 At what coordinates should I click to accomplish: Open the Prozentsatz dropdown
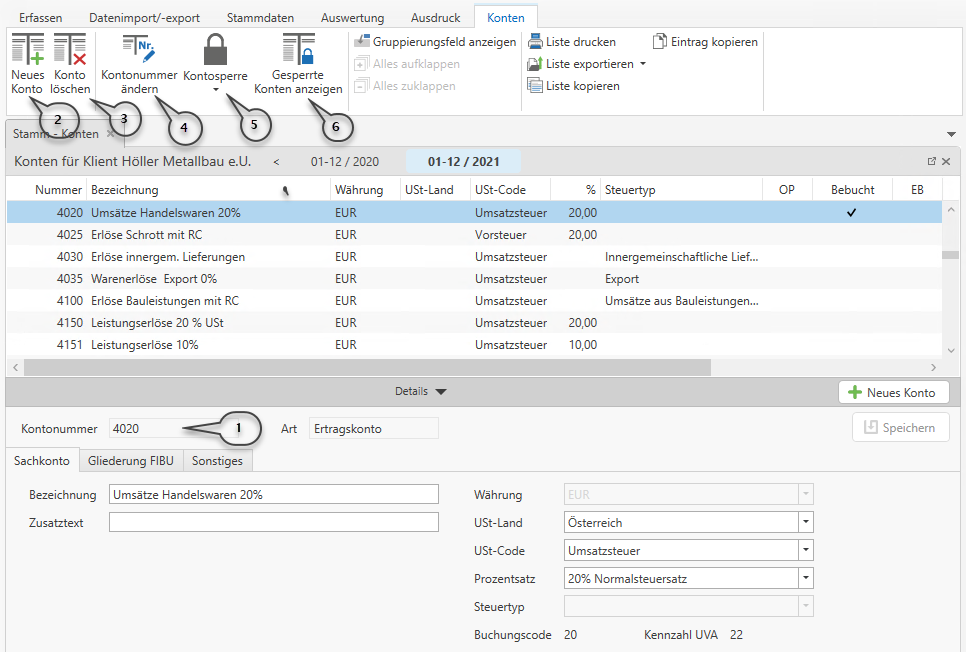pos(805,579)
